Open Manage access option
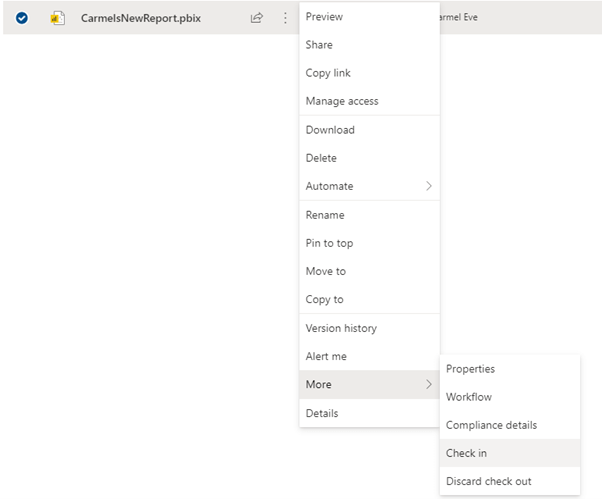The height and width of the screenshot is (499, 602). (341, 101)
